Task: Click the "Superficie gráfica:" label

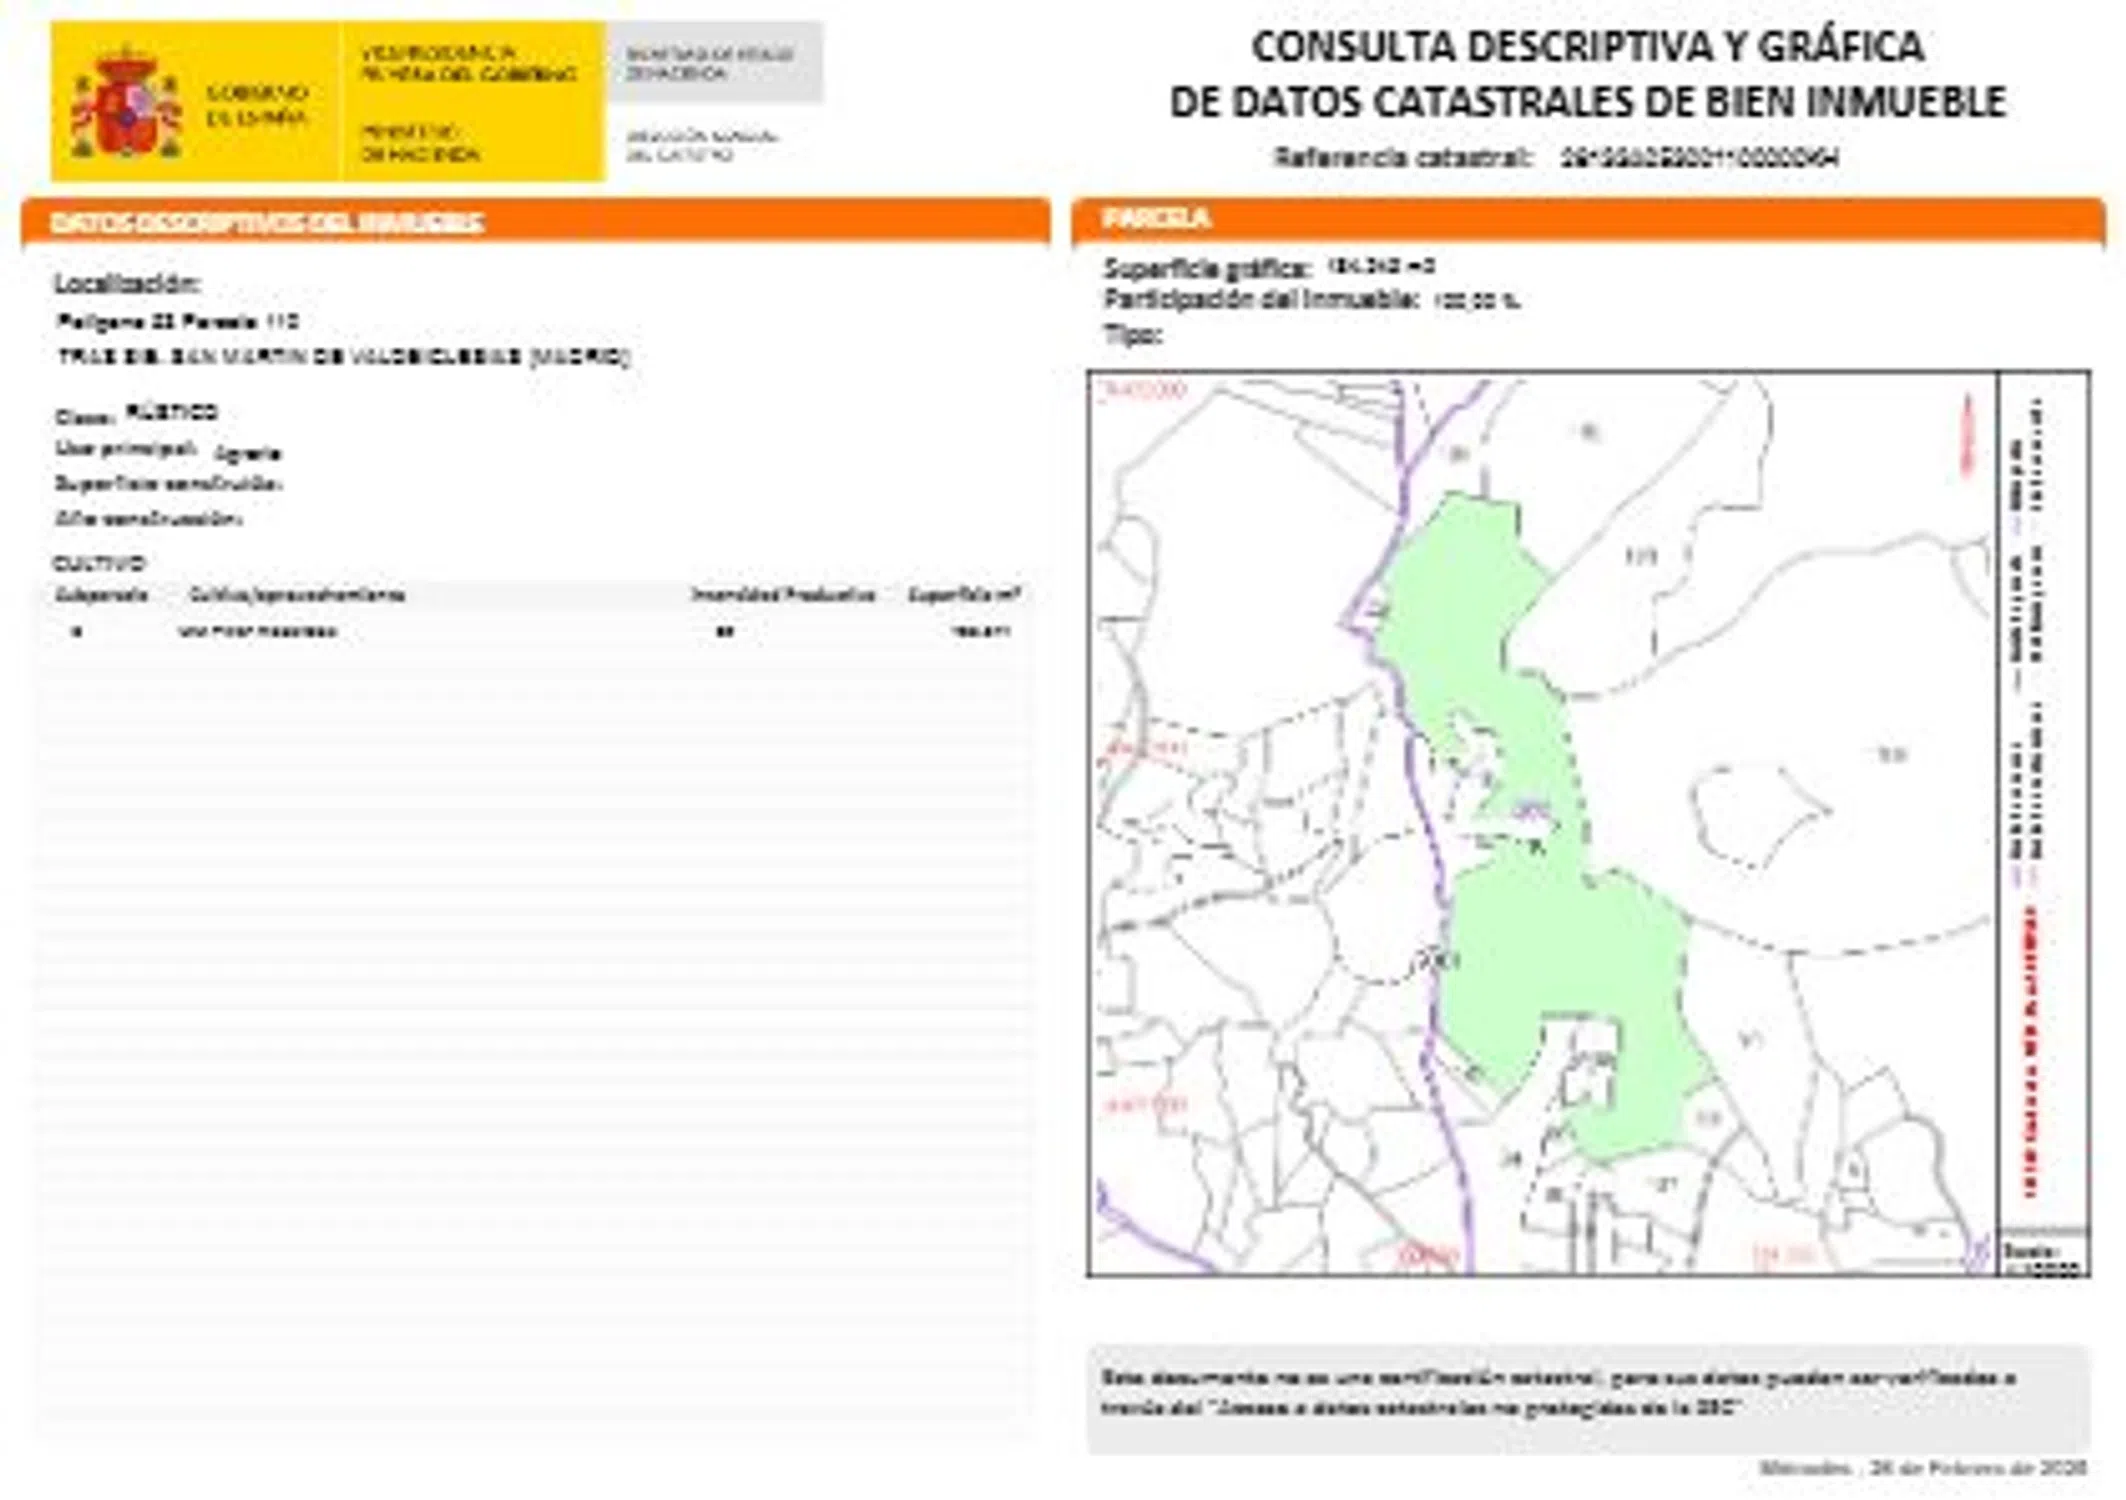Action: (1207, 268)
